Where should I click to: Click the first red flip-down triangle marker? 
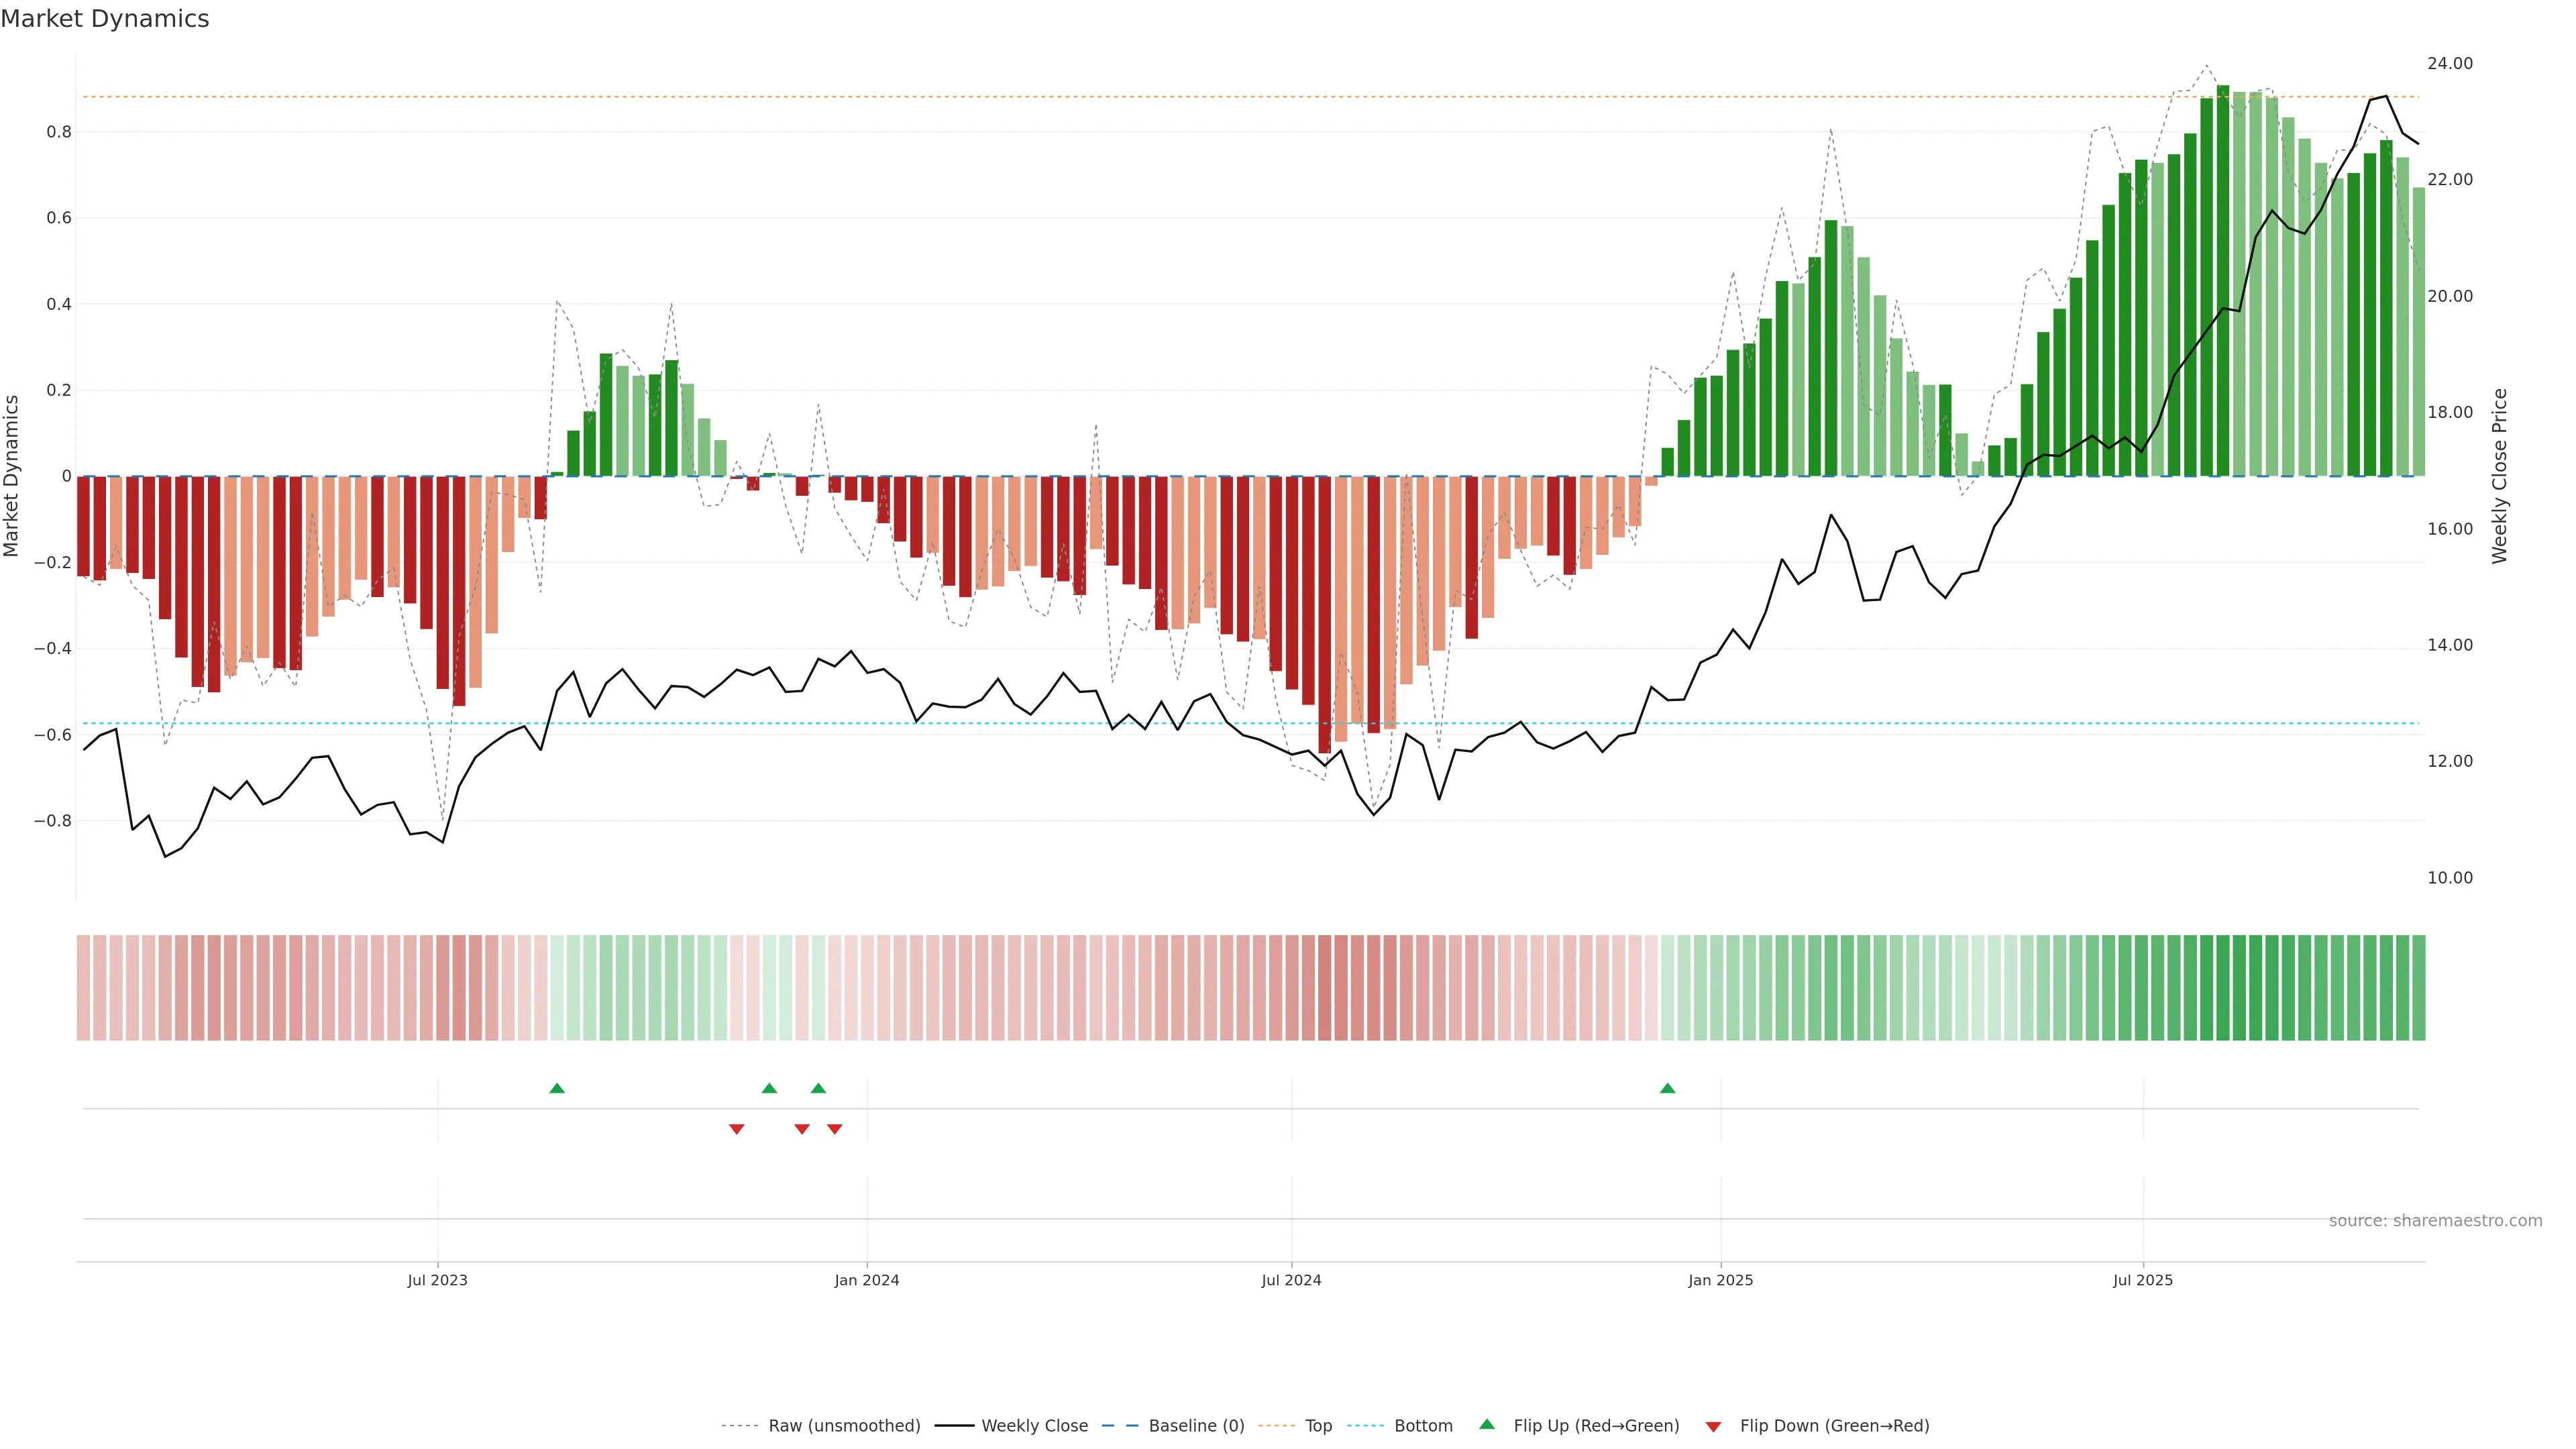[737, 1129]
